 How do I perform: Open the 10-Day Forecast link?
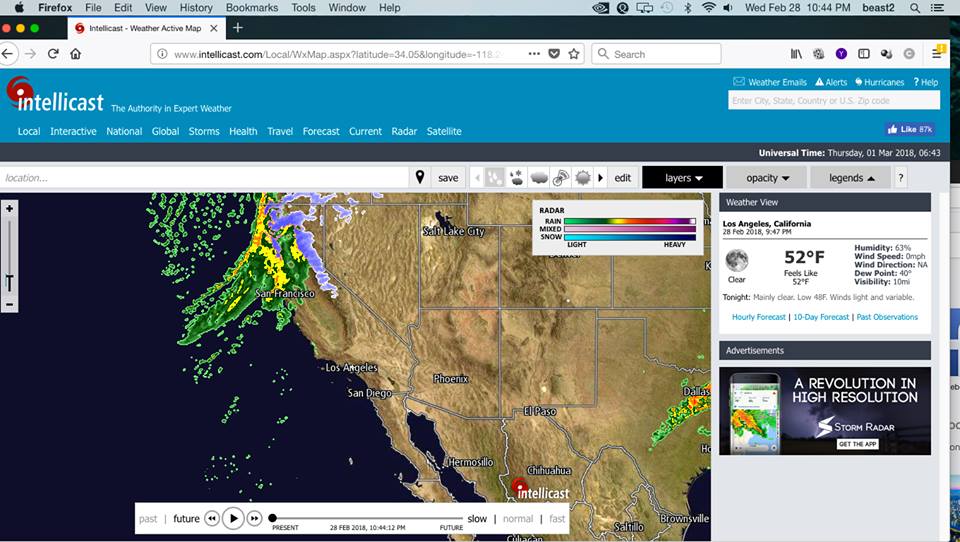click(820, 317)
